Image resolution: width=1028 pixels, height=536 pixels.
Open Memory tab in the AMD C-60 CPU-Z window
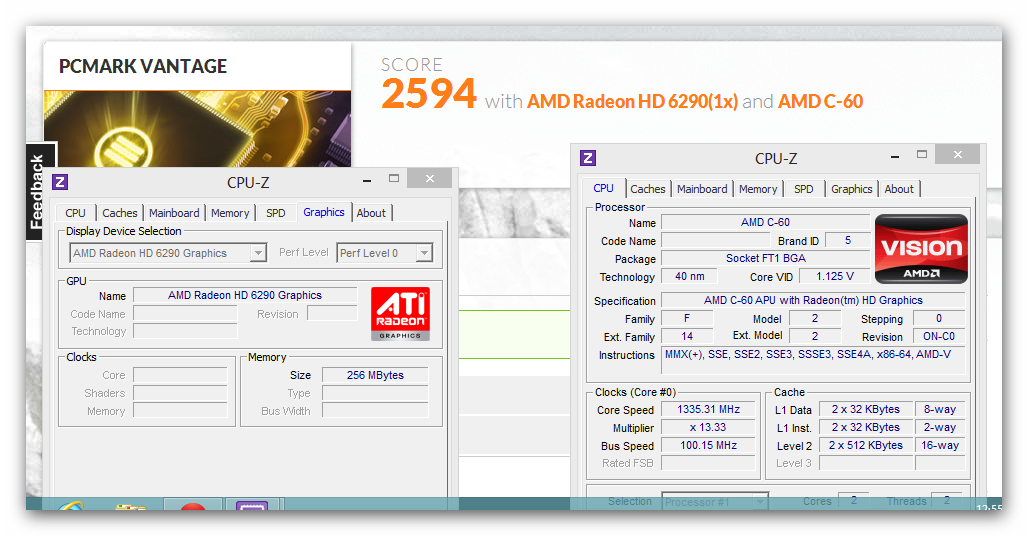pyautogui.click(x=758, y=189)
